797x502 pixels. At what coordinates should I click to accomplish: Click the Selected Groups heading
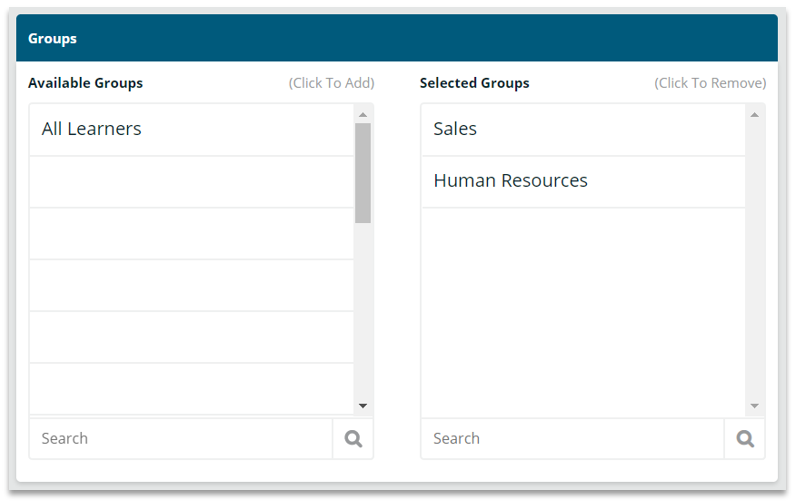(x=475, y=83)
